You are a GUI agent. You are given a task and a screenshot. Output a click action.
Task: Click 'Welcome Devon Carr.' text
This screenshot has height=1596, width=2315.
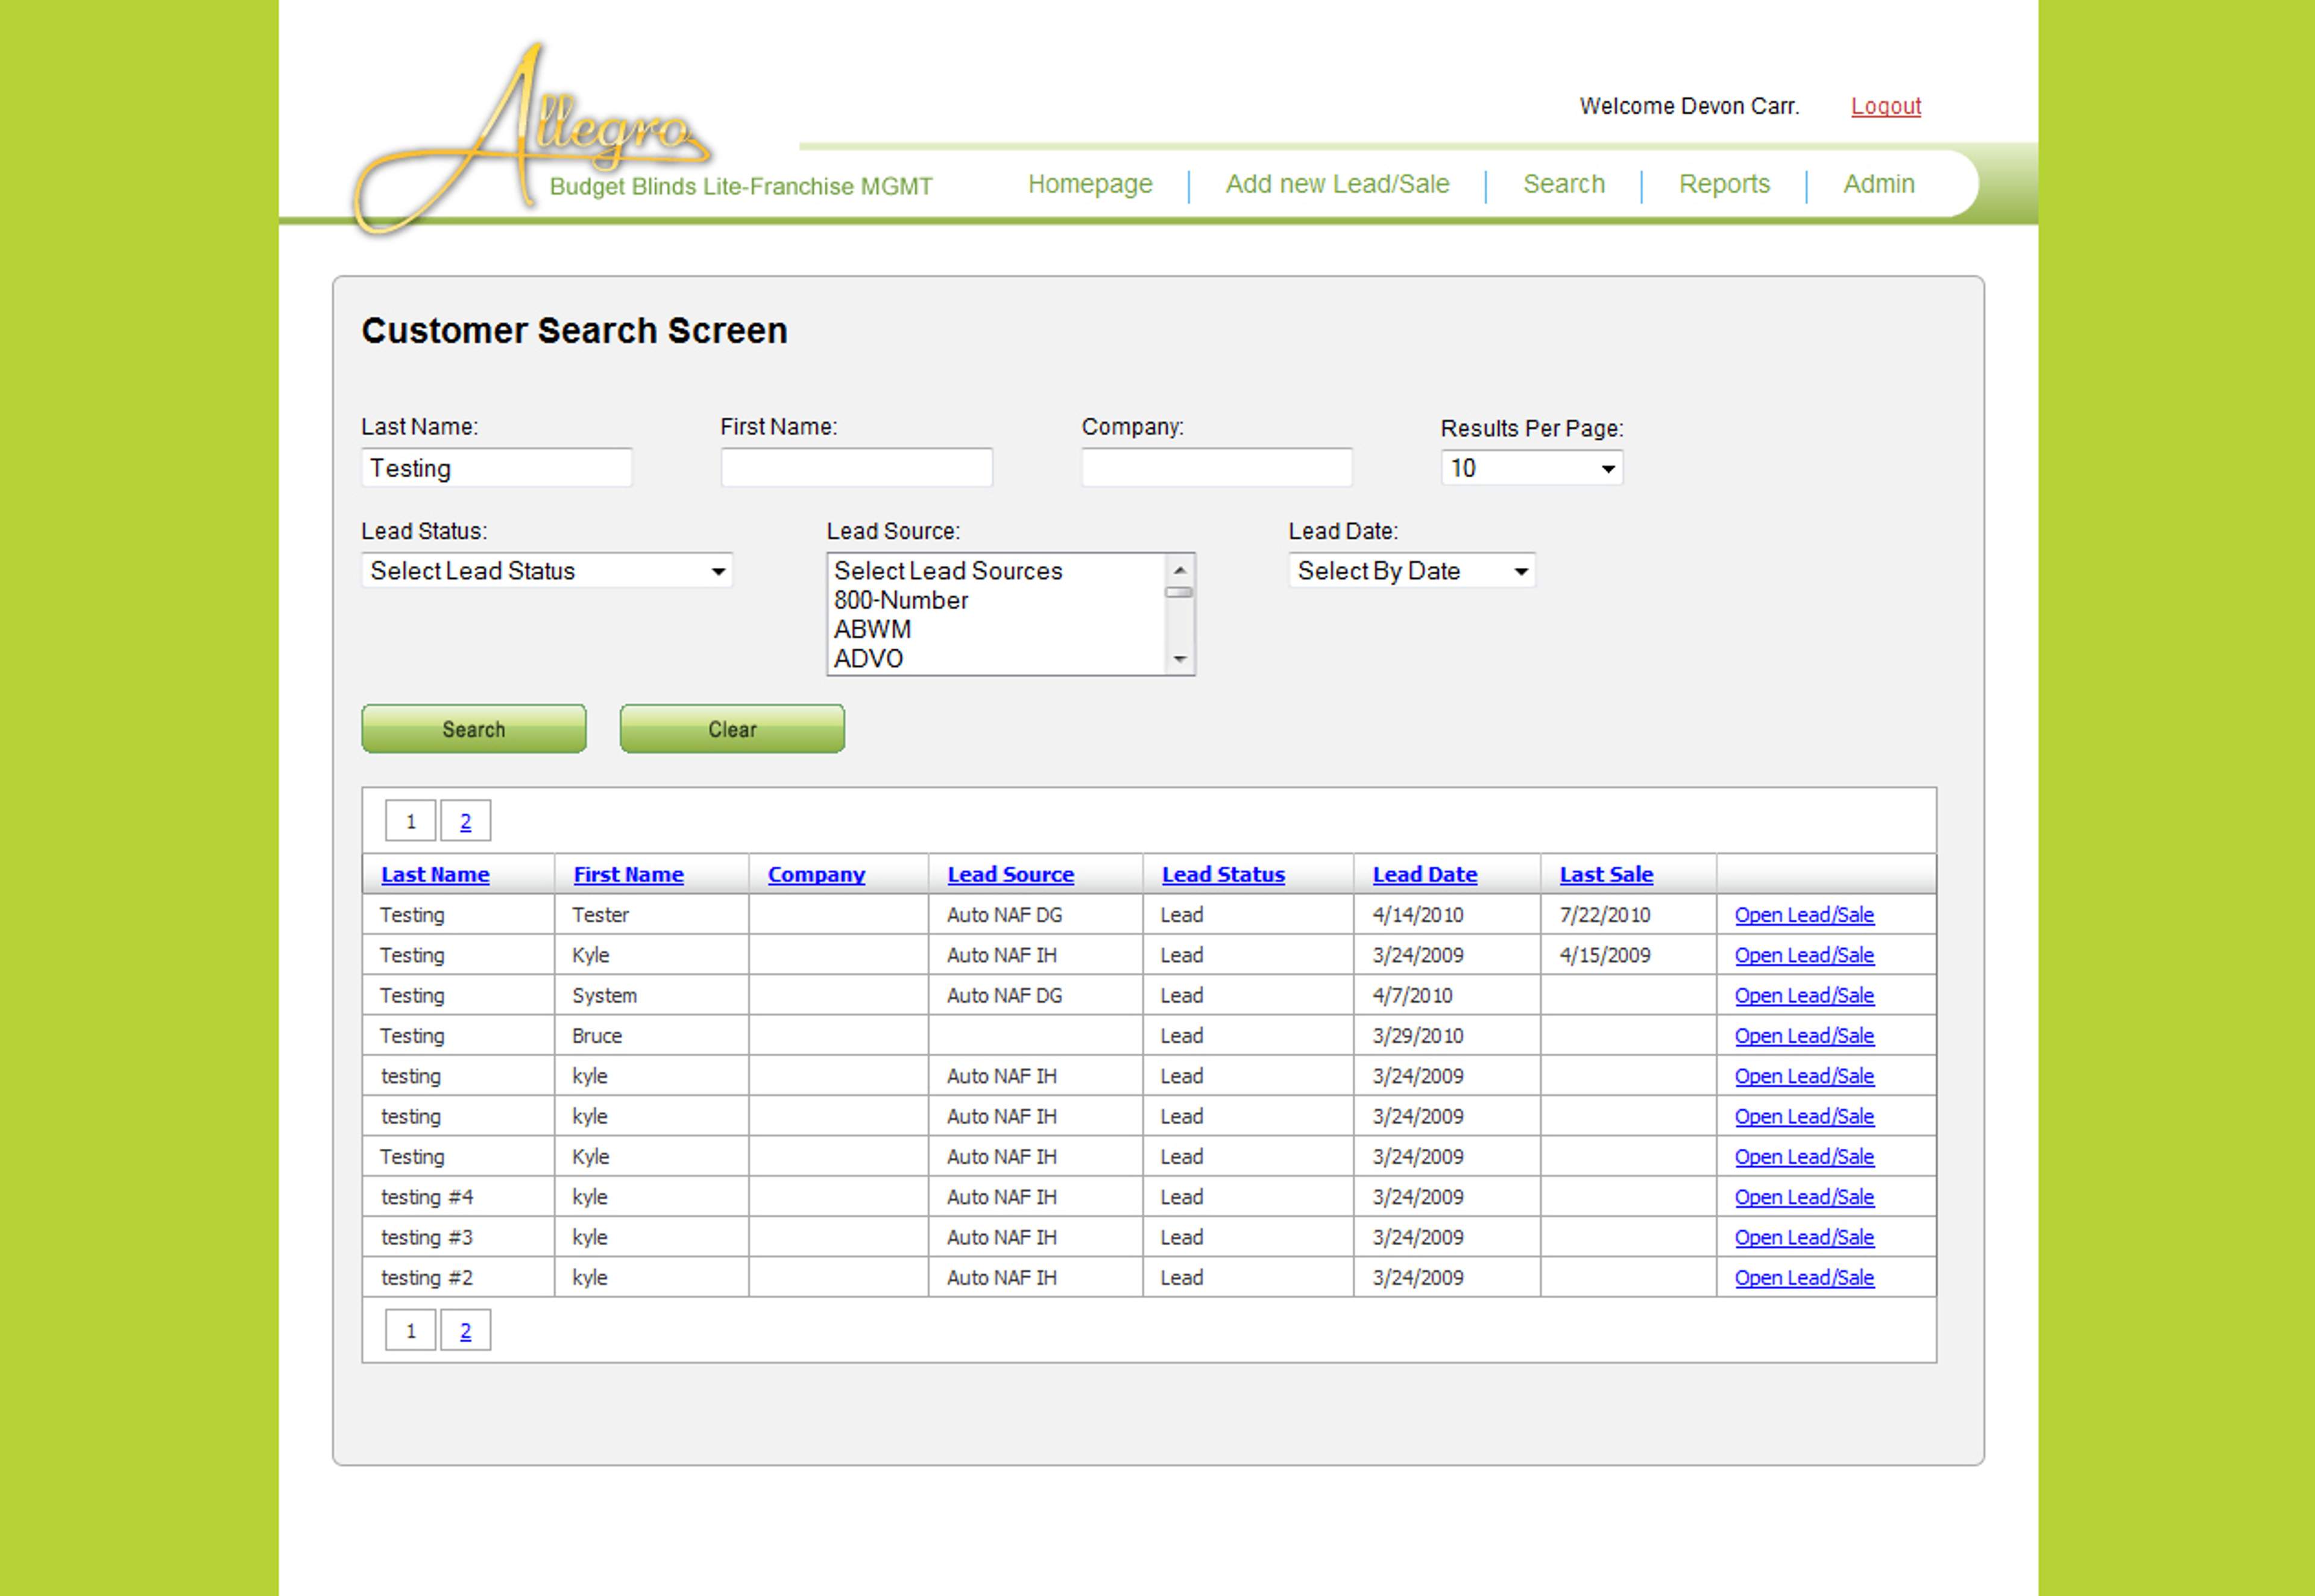1689,106
